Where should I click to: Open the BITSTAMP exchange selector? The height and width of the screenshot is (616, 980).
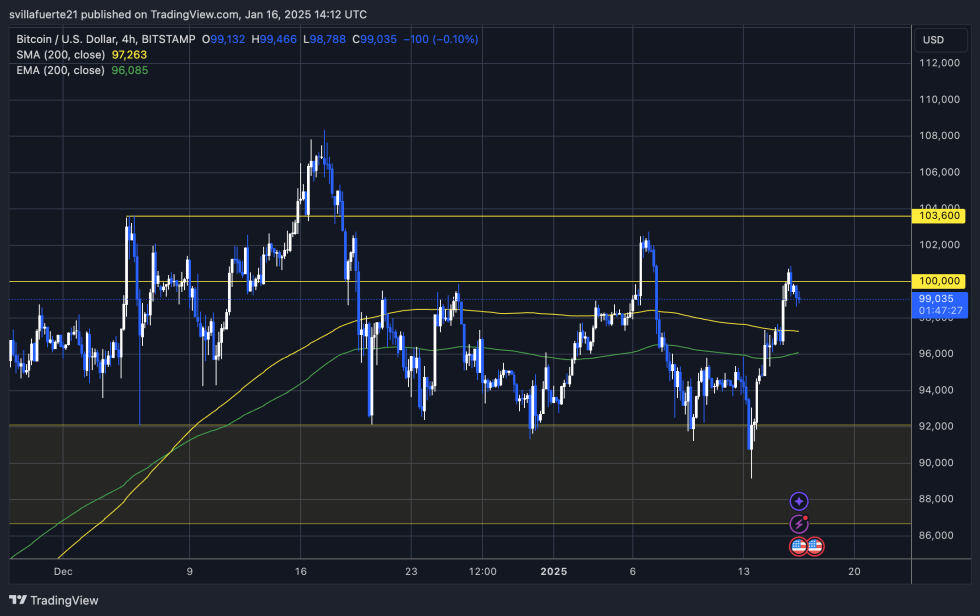coord(167,39)
